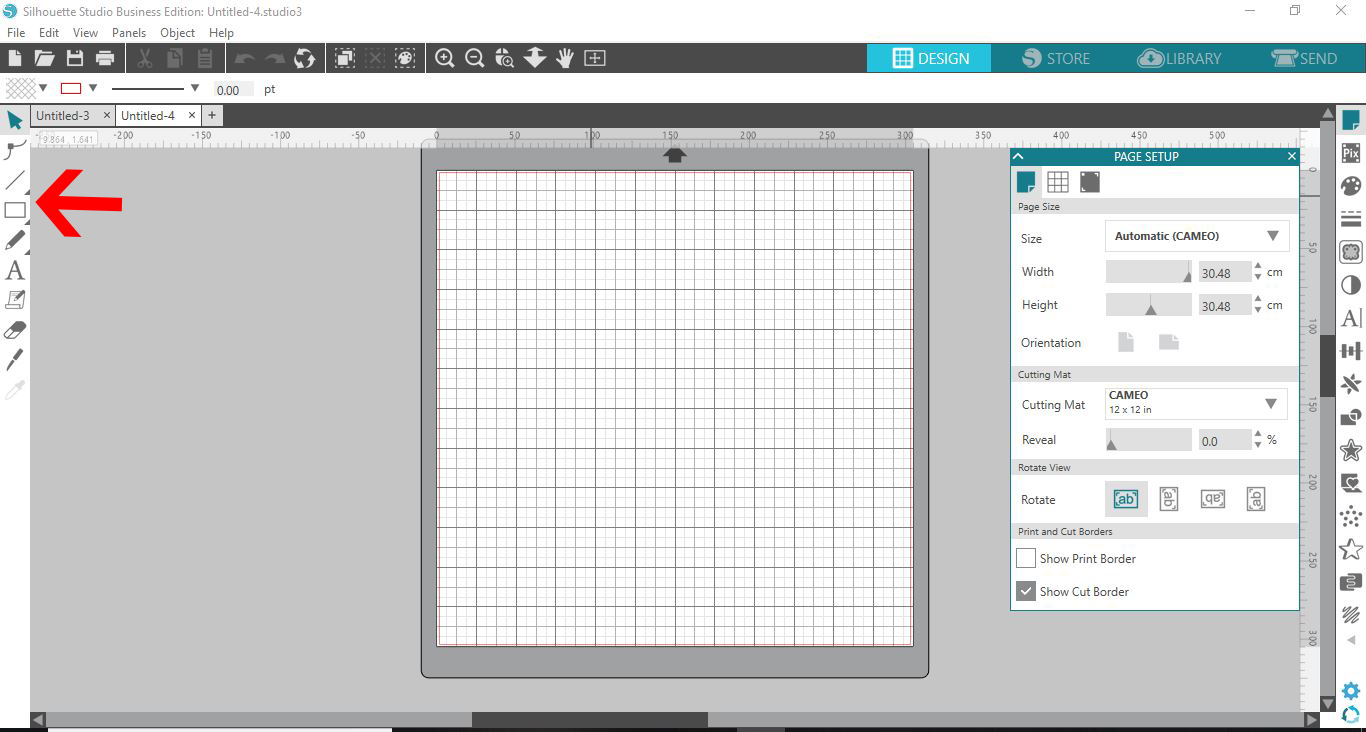Set portrait page orientation
The image size is (1366, 732).
(x=1126, y=342)
